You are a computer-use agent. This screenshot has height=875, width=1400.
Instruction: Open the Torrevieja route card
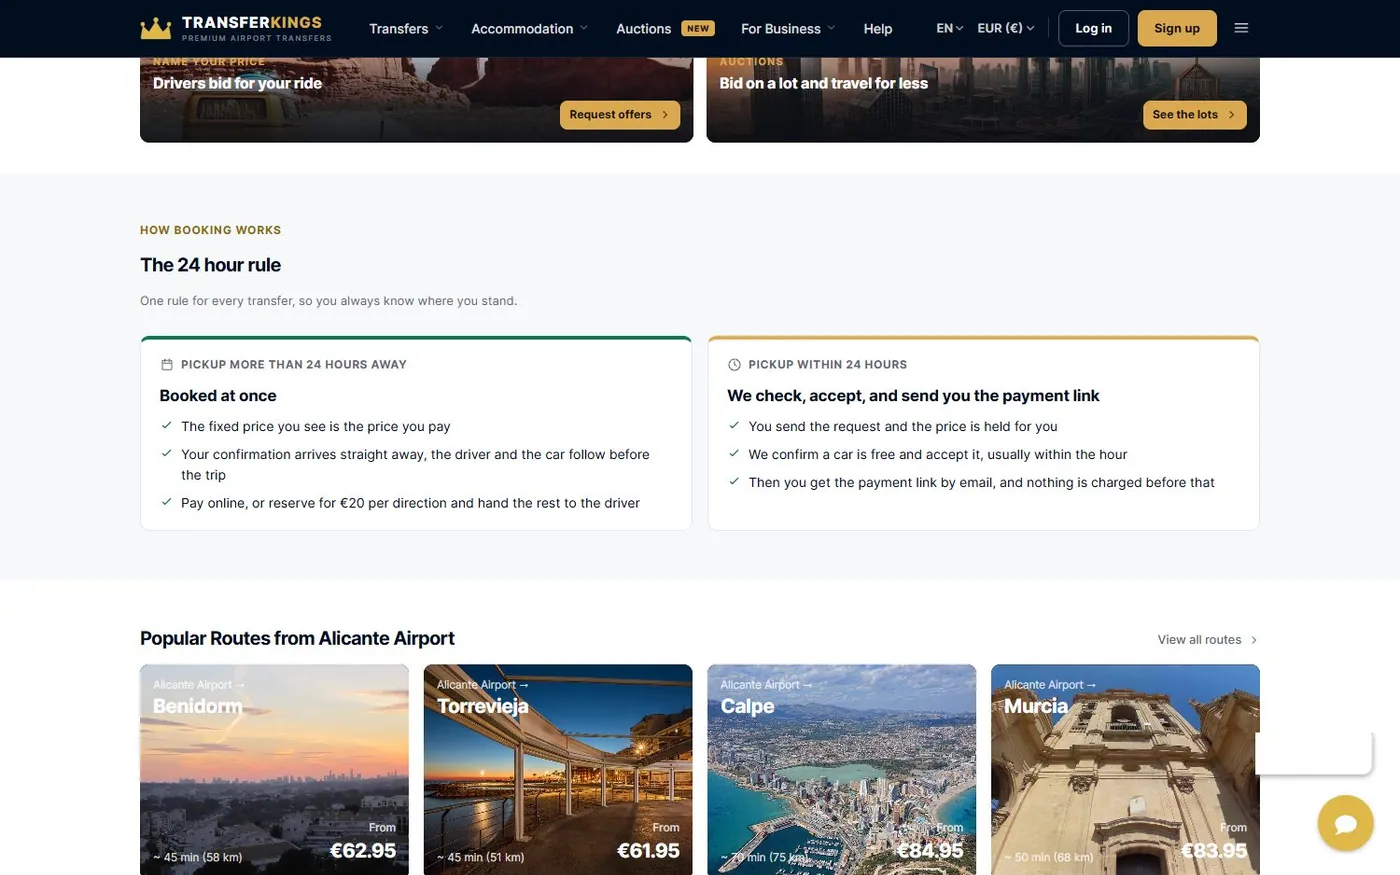[558, 770]
